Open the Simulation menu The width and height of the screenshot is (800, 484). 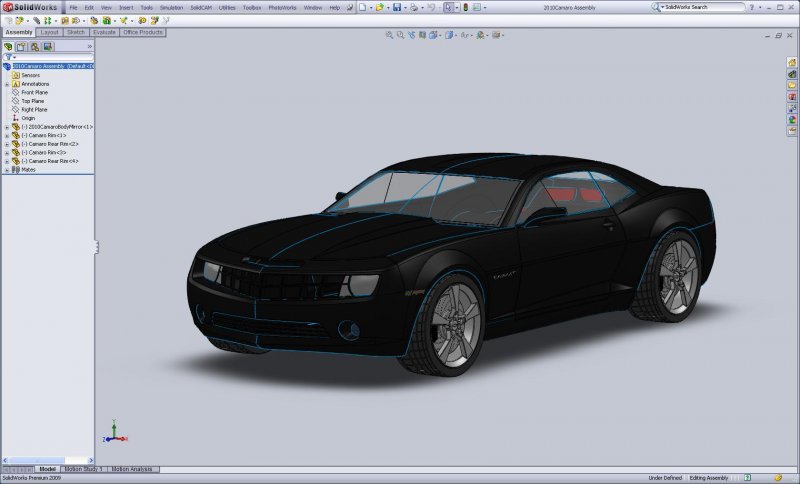(171, 8)
